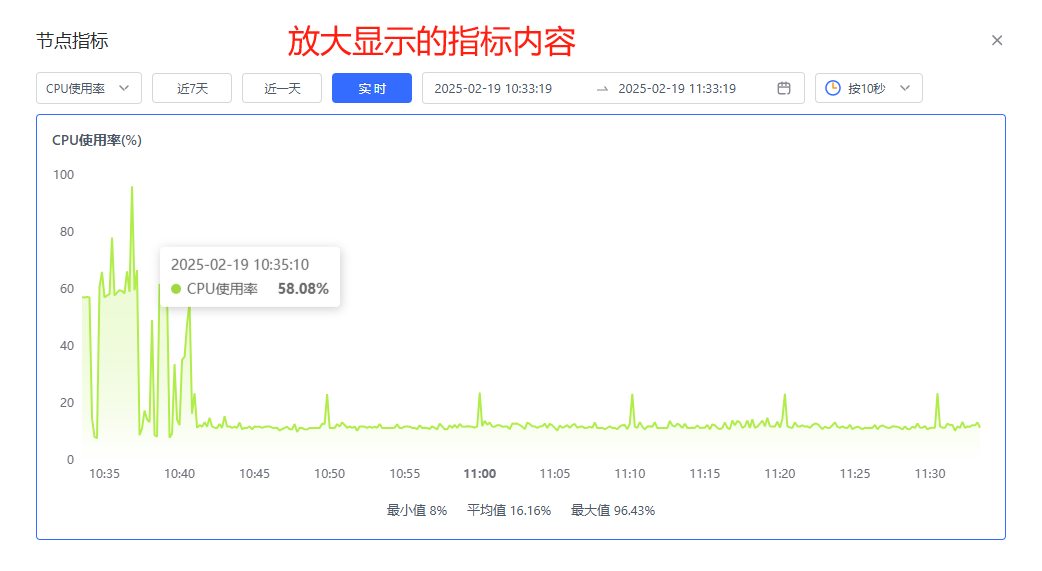The width and height of the screenshot is (1042, 571).
Task: Open the calendar date picker icon
Action: (x=784, y=88)
